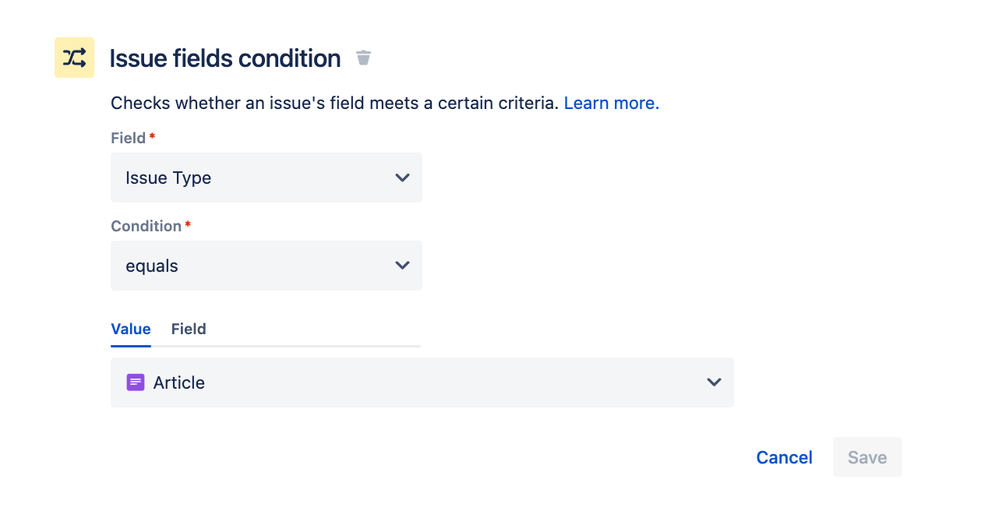This screenshot has width=999, height=525.
Task: Click the Cancel button
Action: click(784, 457)
